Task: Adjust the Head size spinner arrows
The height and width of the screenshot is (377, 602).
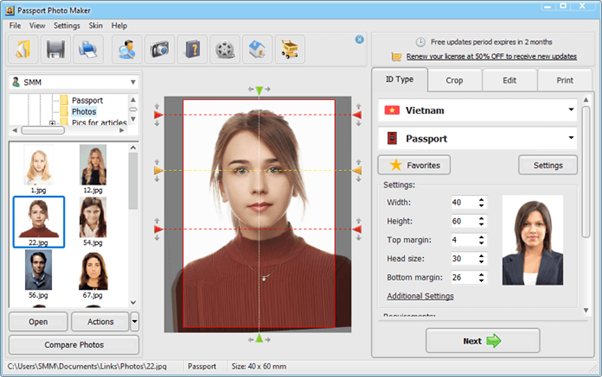Action: pos(481,259)
